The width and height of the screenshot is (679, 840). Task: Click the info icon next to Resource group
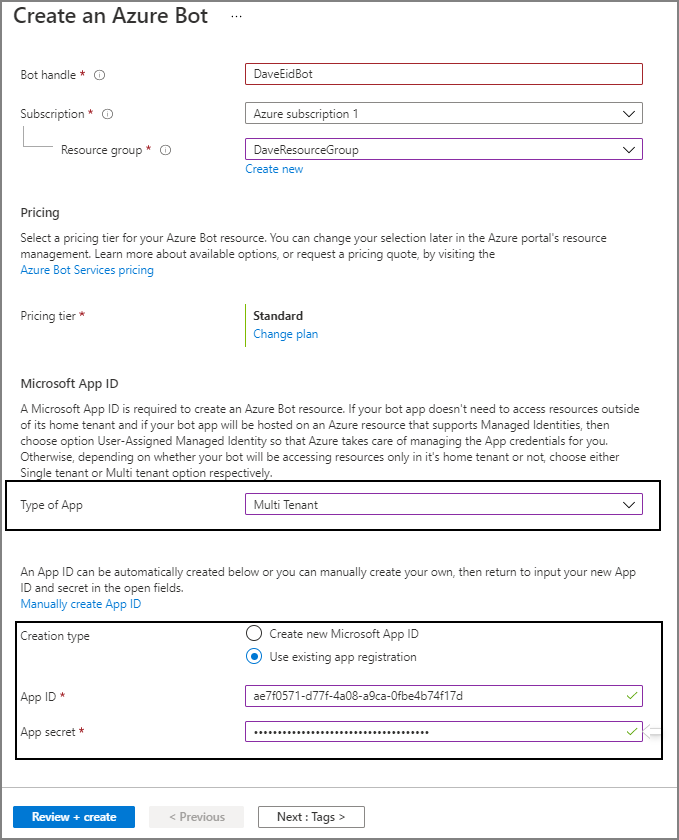[x=164, y=150]
